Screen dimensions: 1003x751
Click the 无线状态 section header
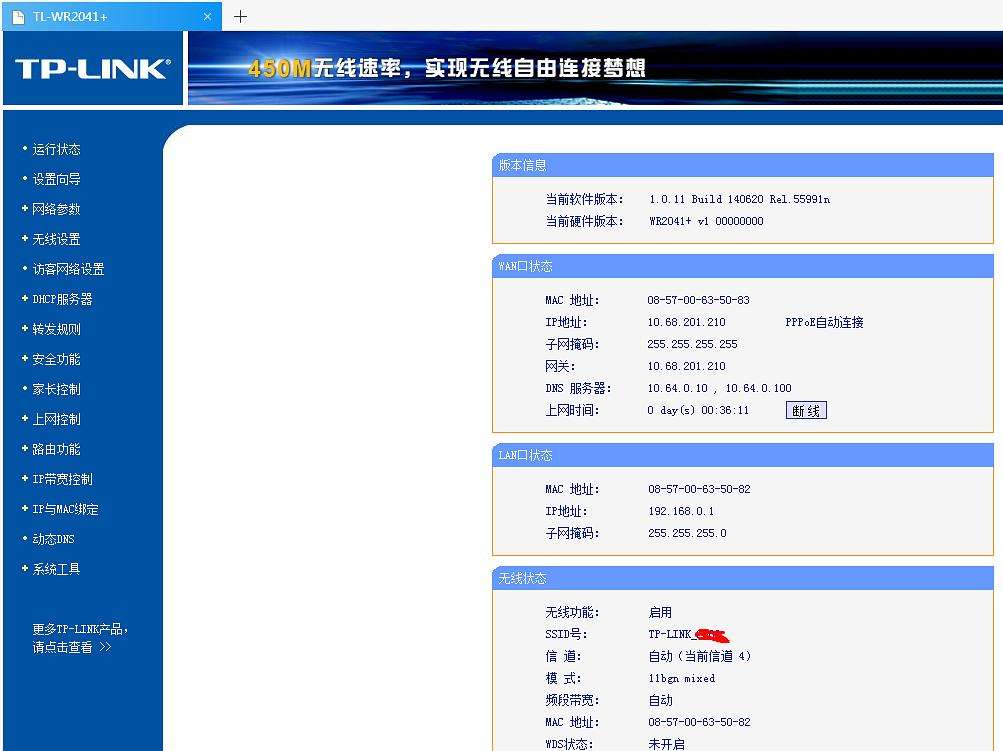(x=743, y=578)
